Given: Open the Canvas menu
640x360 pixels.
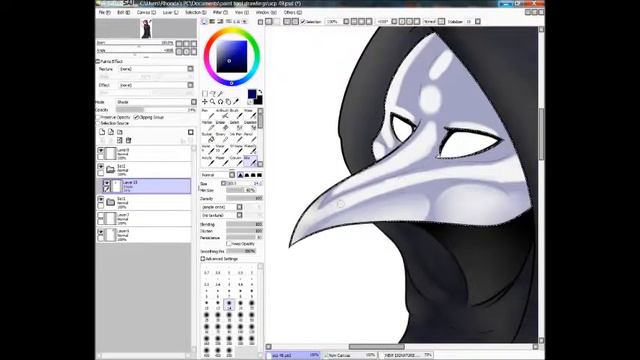Looking at the screenshot, I should 146,13.
